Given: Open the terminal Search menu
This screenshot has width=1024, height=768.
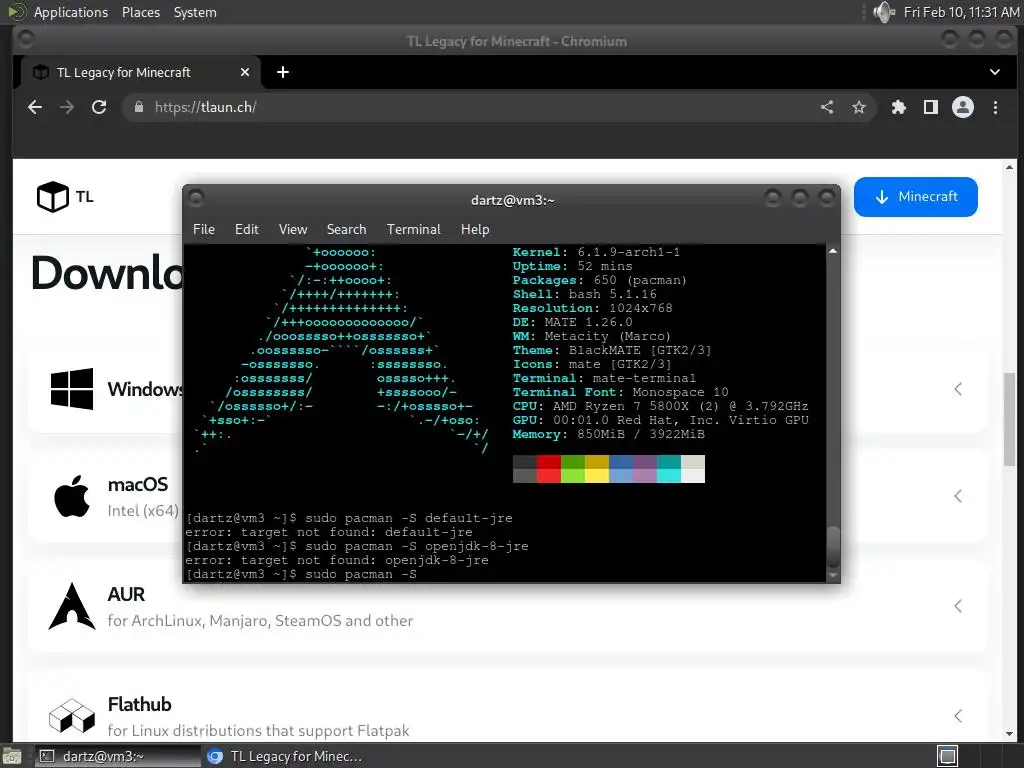Looking at the screenshot, I should click(x=346, y=229).
